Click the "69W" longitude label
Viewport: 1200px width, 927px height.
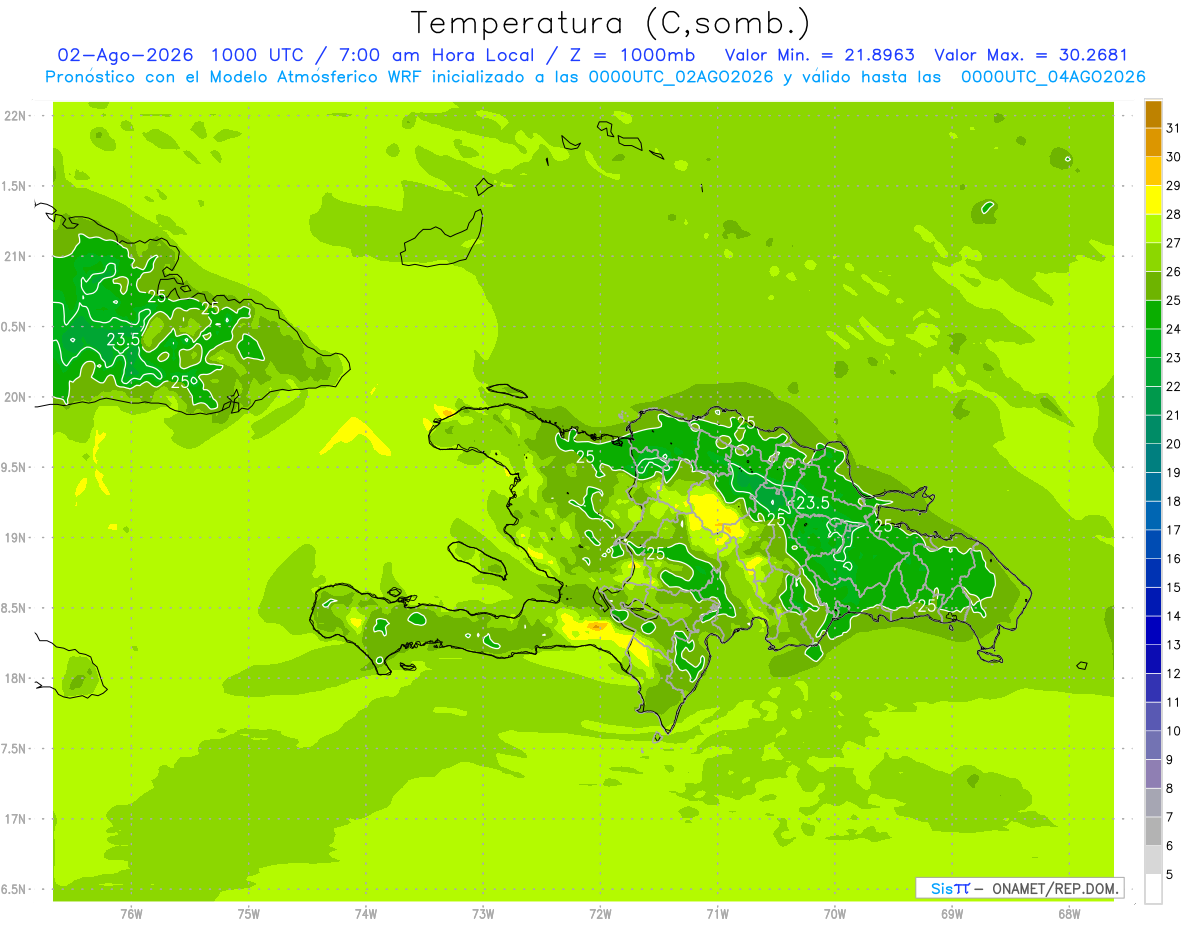pyautogui.click(x=952, y=913)
